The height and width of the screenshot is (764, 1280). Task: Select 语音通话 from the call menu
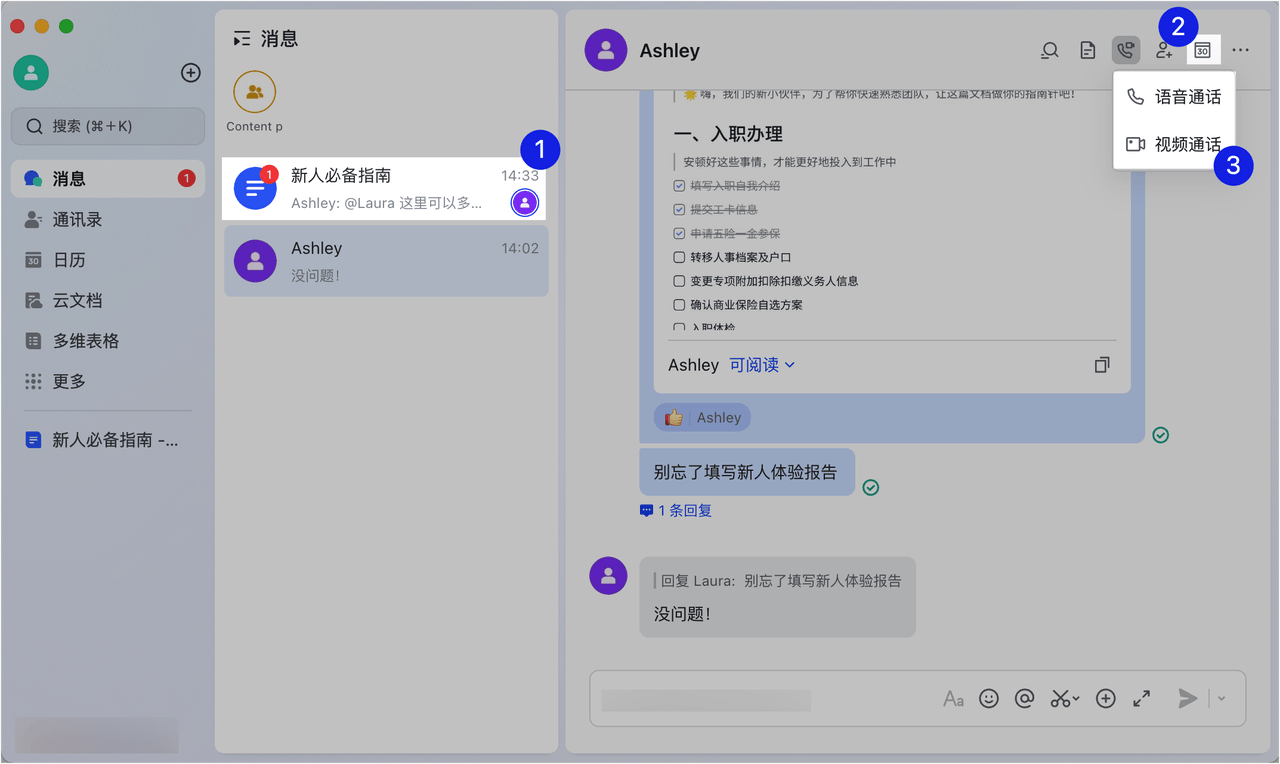[1174, 97]
